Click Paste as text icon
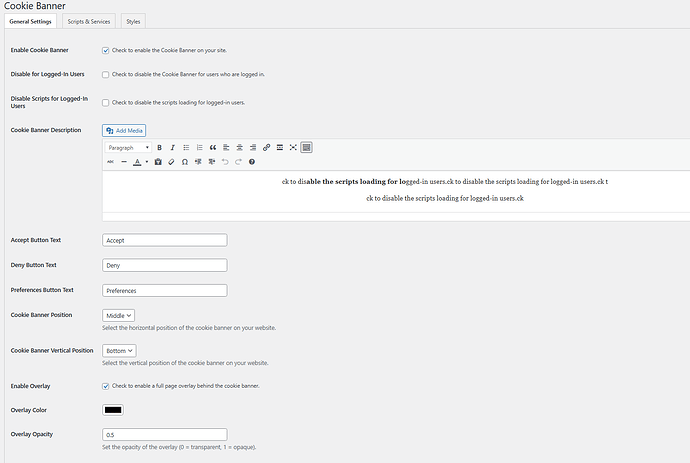Screen dimensions: 690x463 click(158, 162)
